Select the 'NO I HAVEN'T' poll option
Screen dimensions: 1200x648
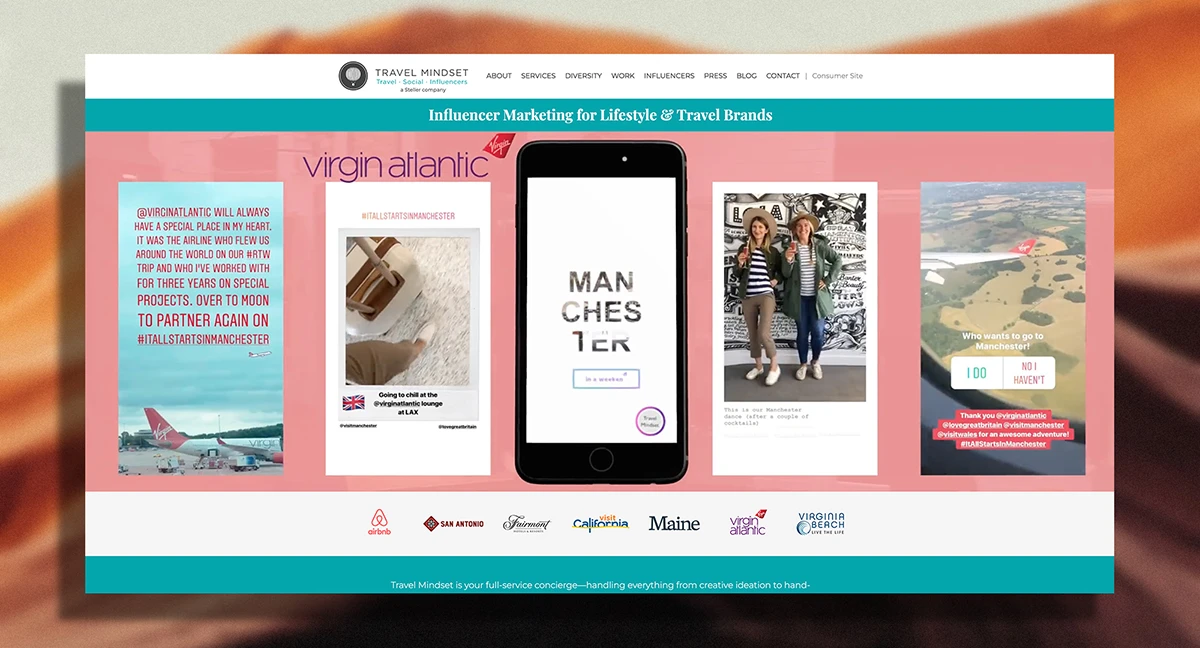pyautogui.click(x=1029, y=373)
